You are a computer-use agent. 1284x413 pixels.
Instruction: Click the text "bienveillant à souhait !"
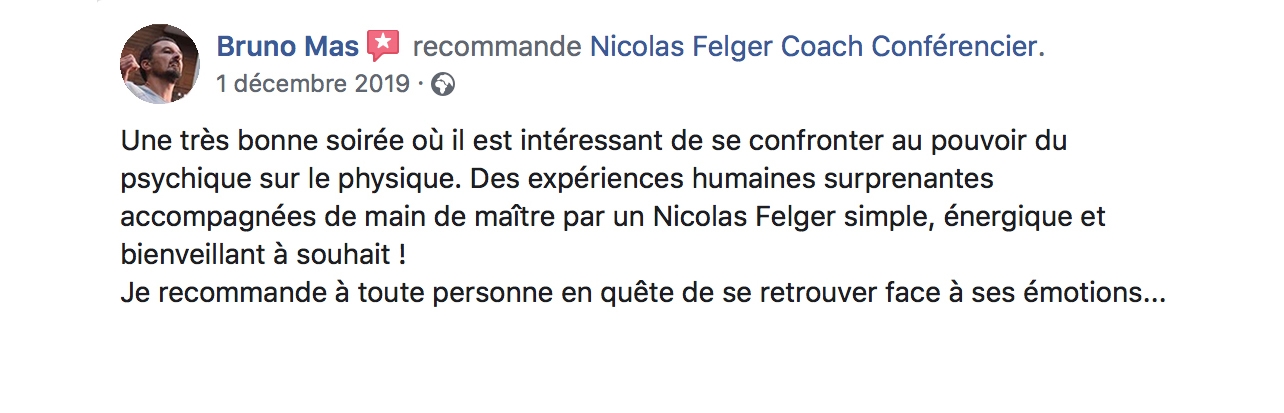pyautogui.click(x=263, y=255)
